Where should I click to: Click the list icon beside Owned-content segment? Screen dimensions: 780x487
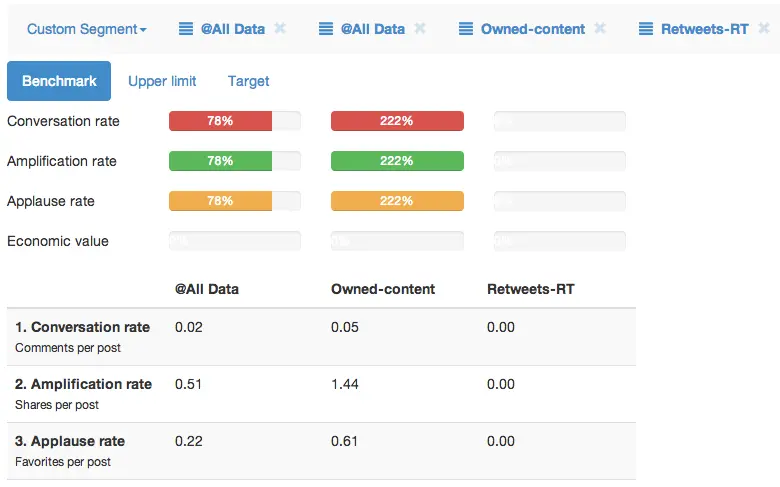tap(466, 29)
